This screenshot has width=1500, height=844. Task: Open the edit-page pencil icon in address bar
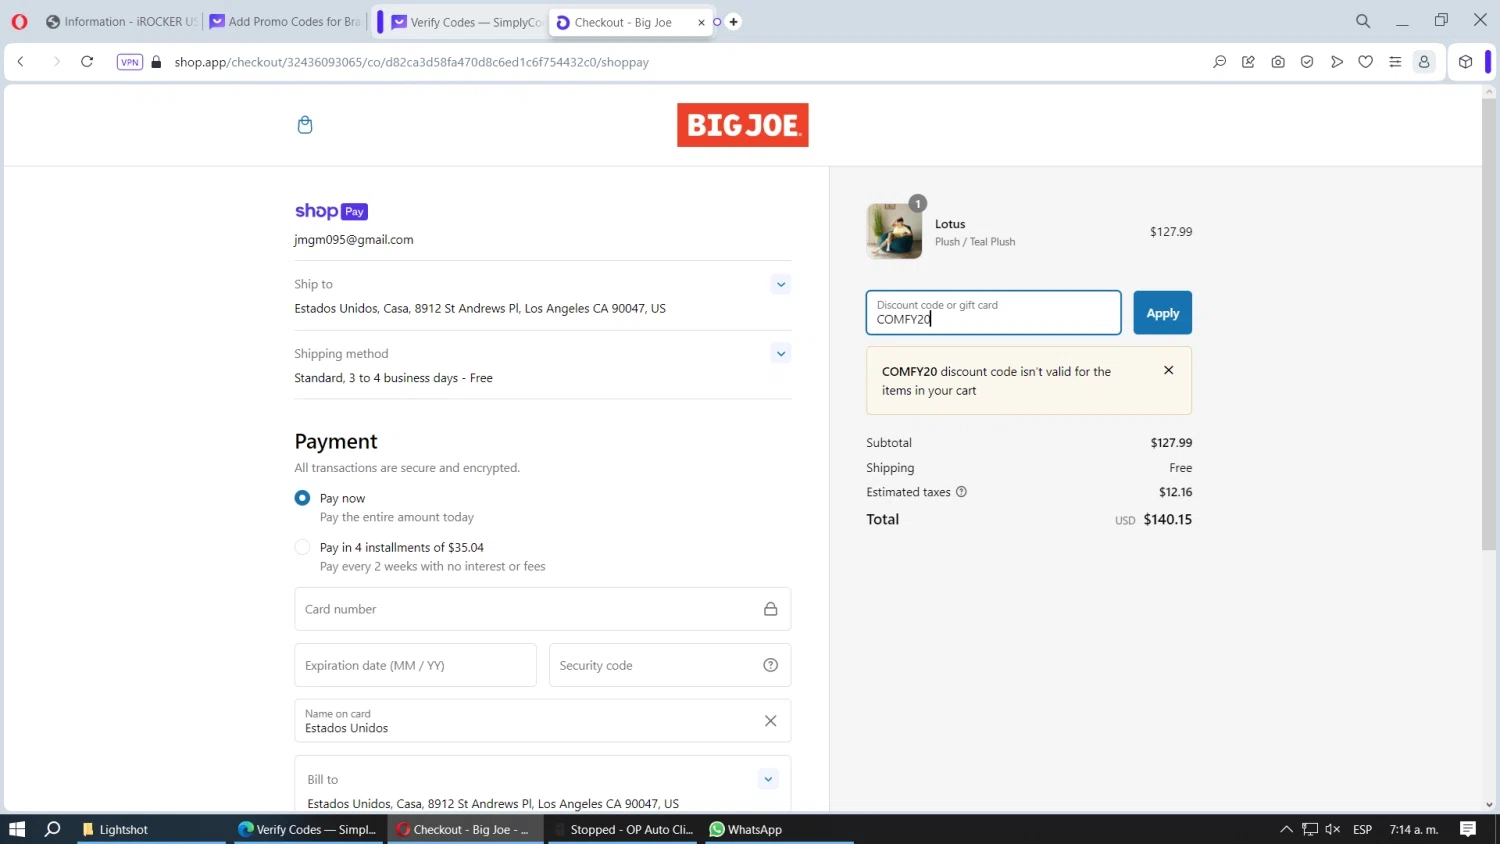coord(1248,62)
